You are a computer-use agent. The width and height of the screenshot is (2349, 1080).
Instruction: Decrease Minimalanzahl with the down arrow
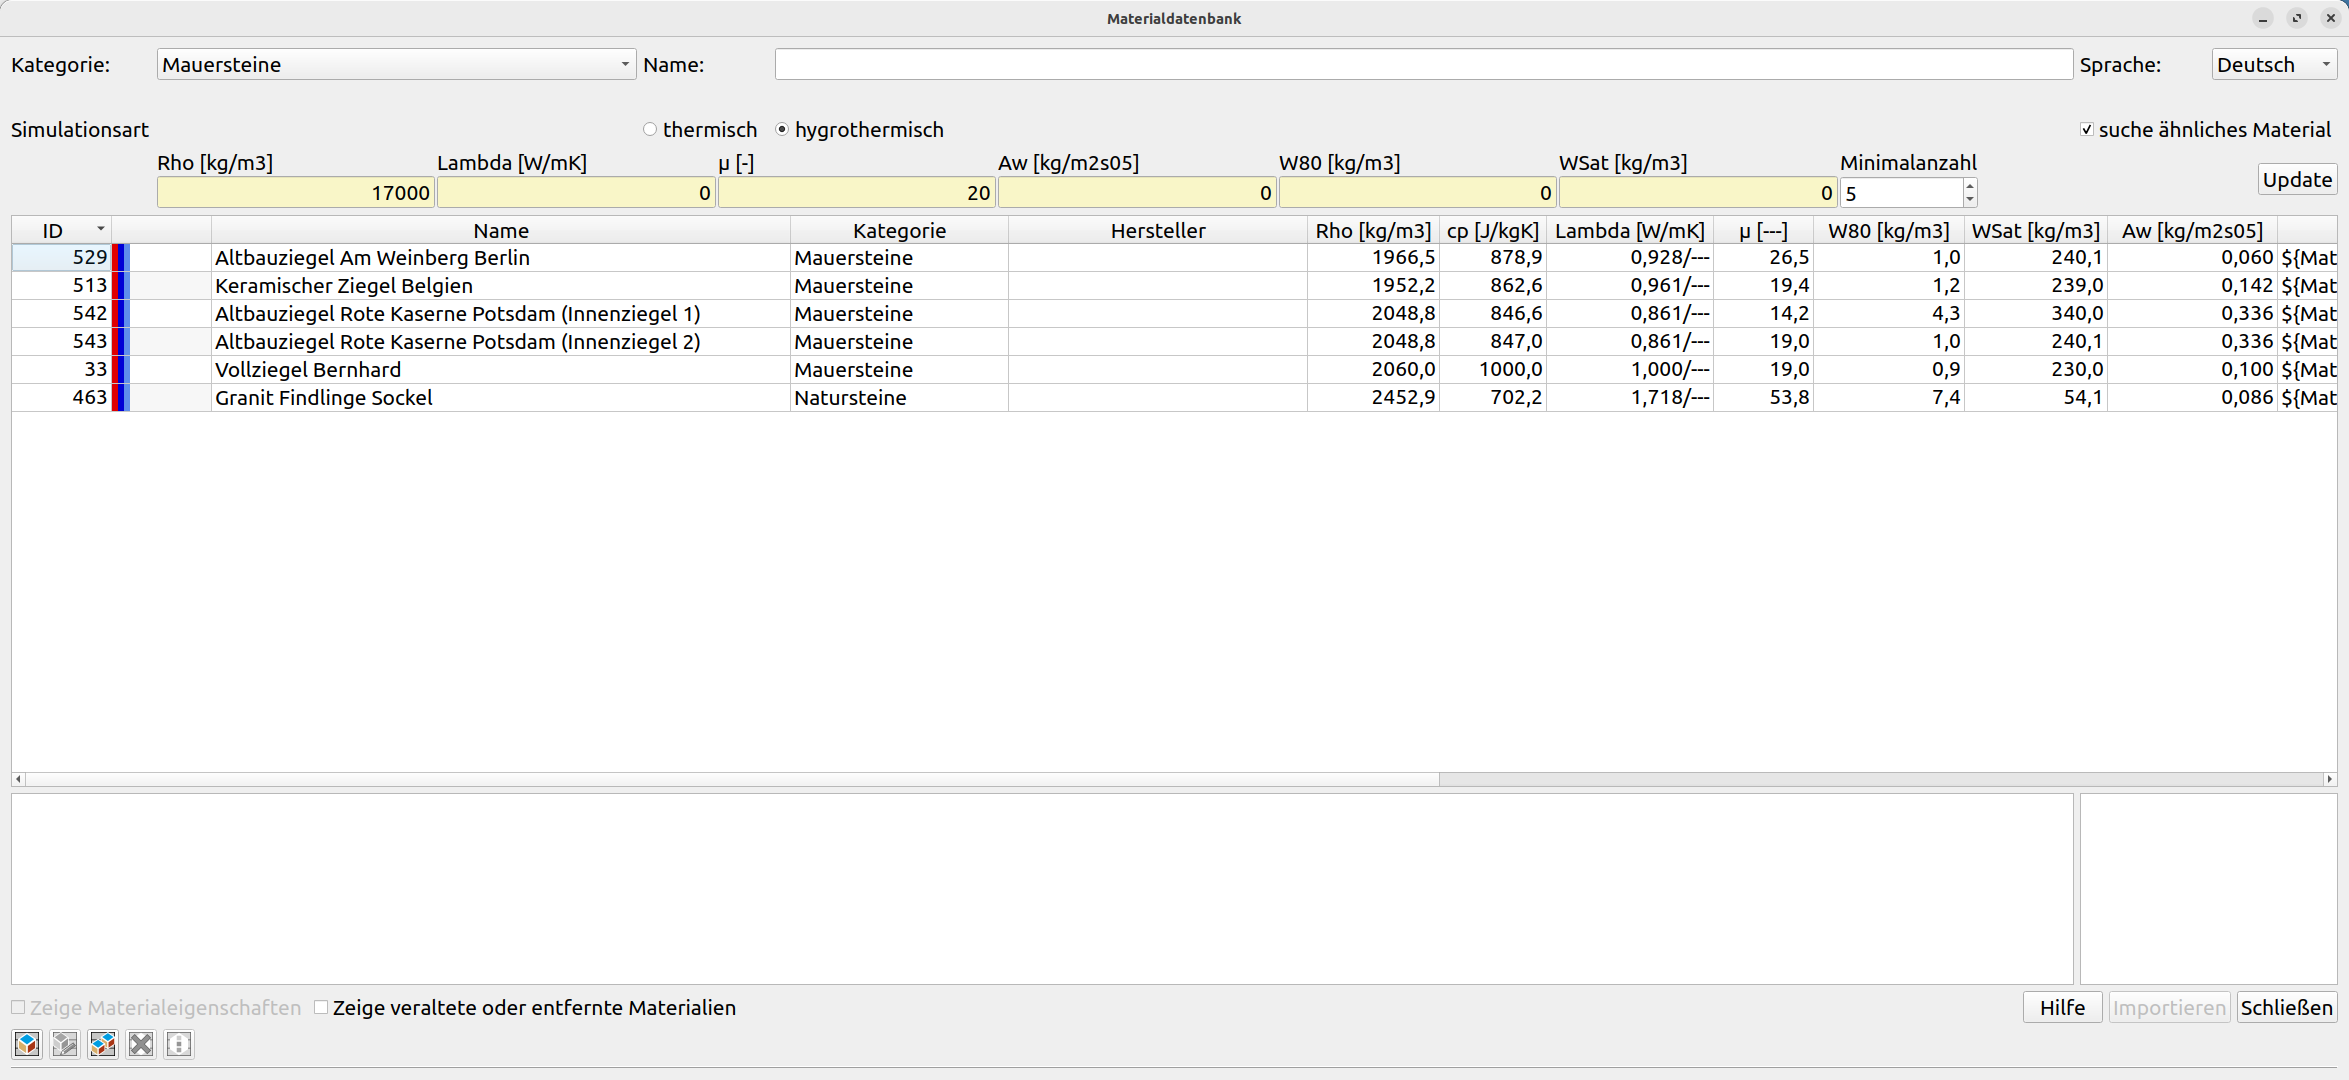pos(1969,199)
